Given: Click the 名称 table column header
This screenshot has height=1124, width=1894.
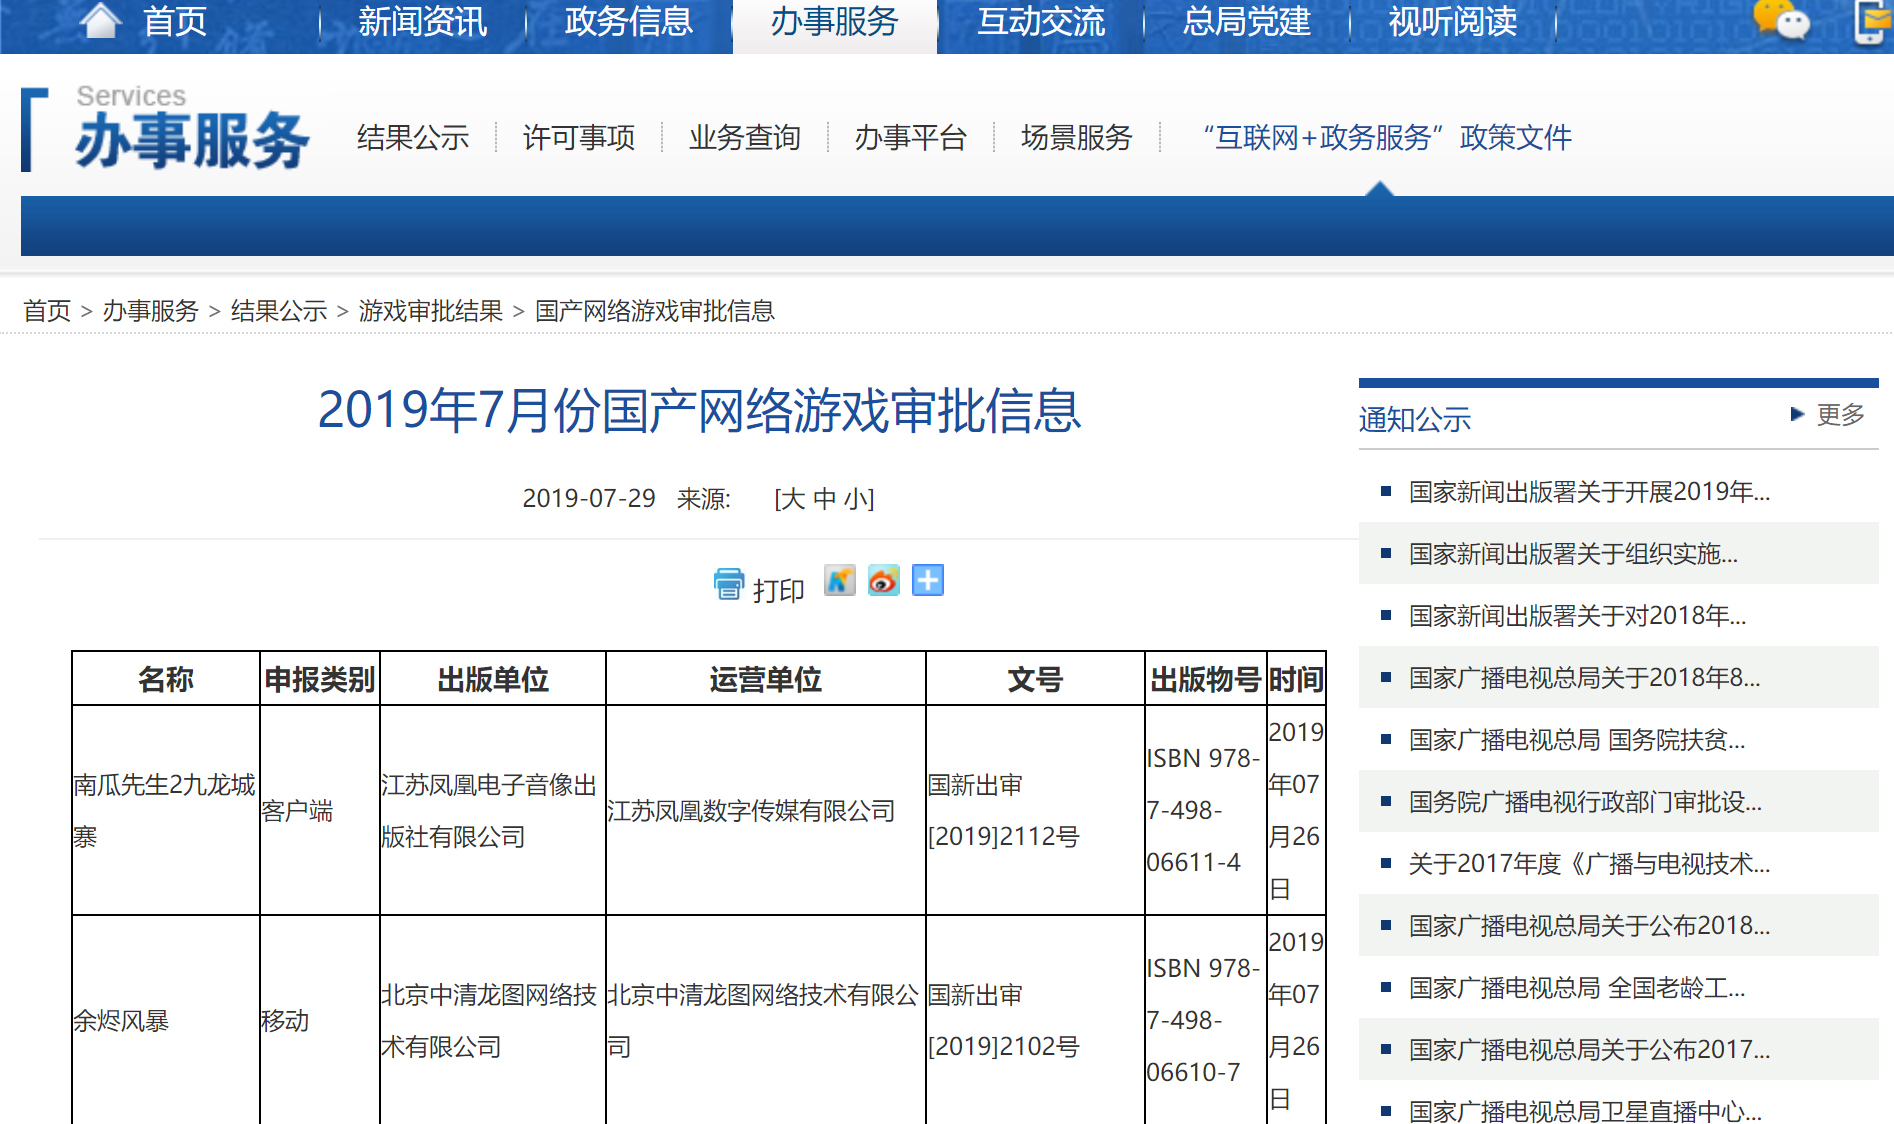Looking at the screenshot, I should pyautogui.click(x=166, y=679).
